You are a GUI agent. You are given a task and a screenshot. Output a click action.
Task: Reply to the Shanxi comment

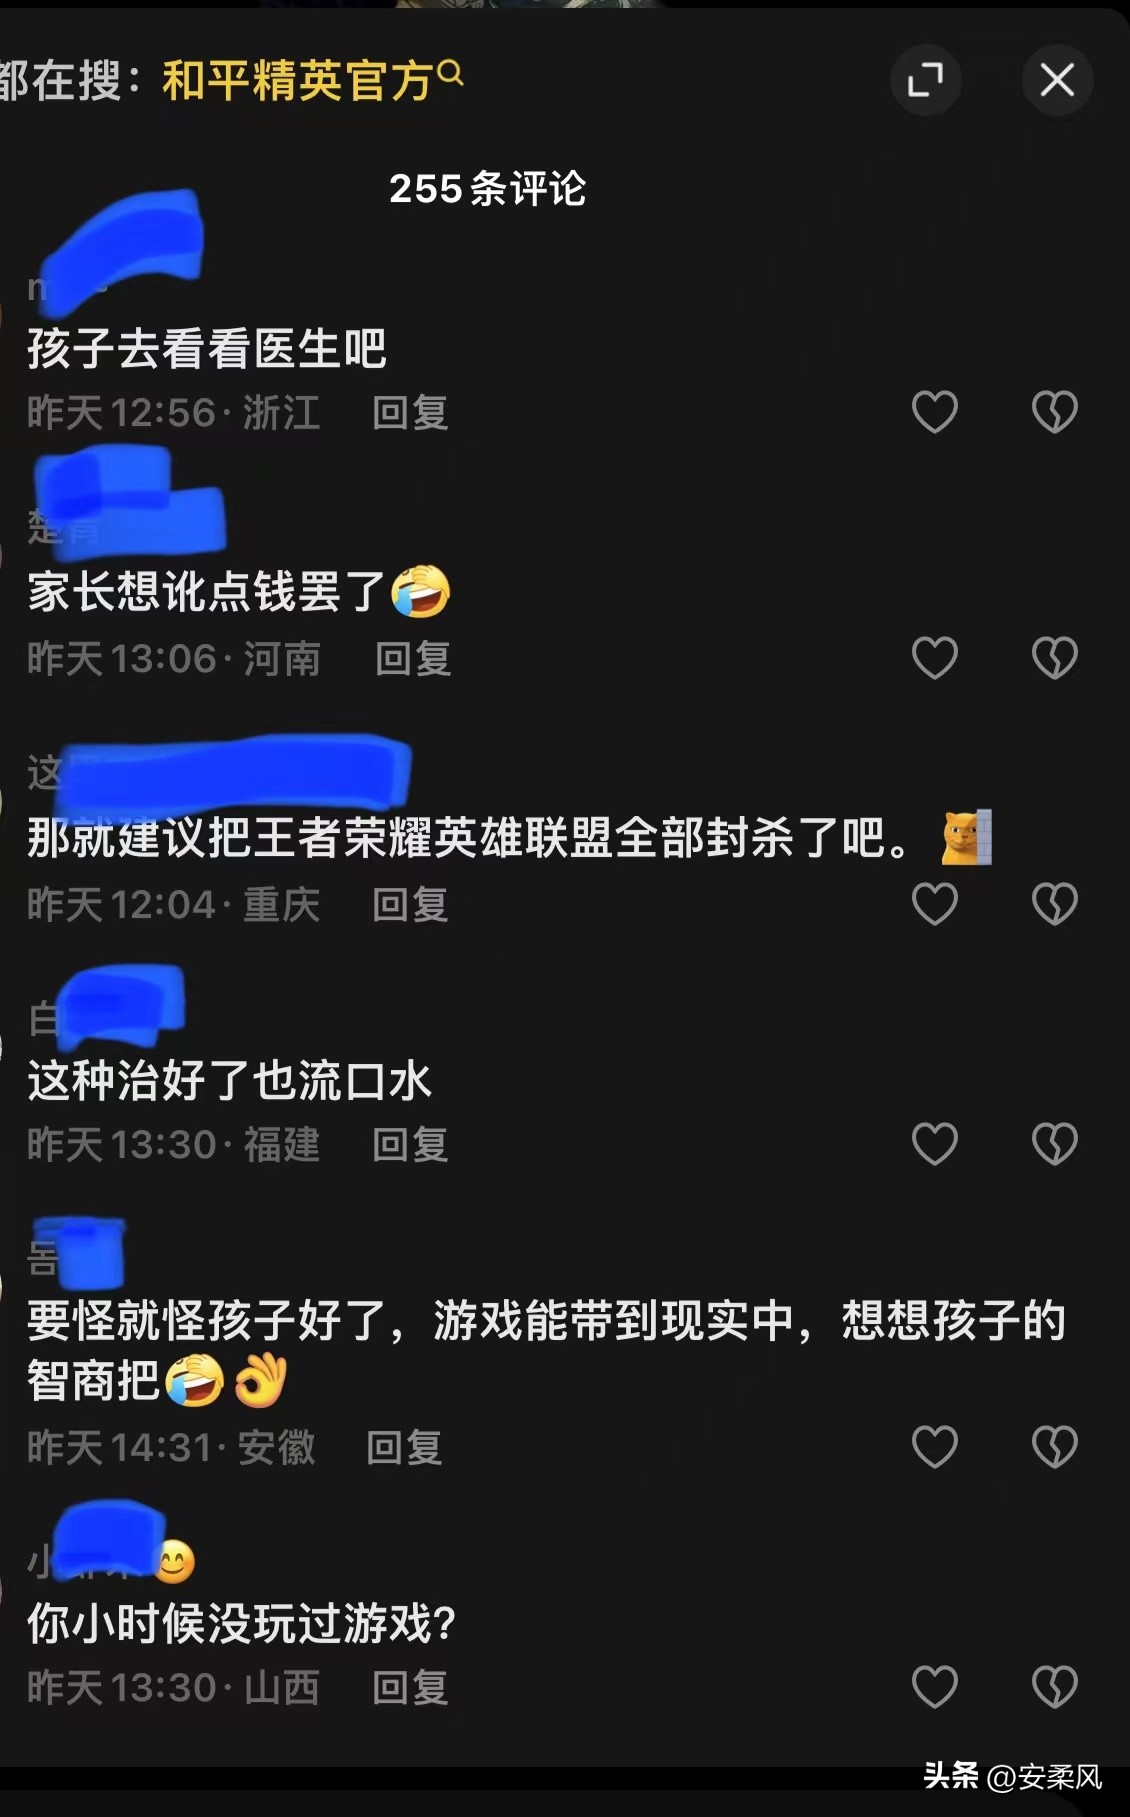[410, 1687]
